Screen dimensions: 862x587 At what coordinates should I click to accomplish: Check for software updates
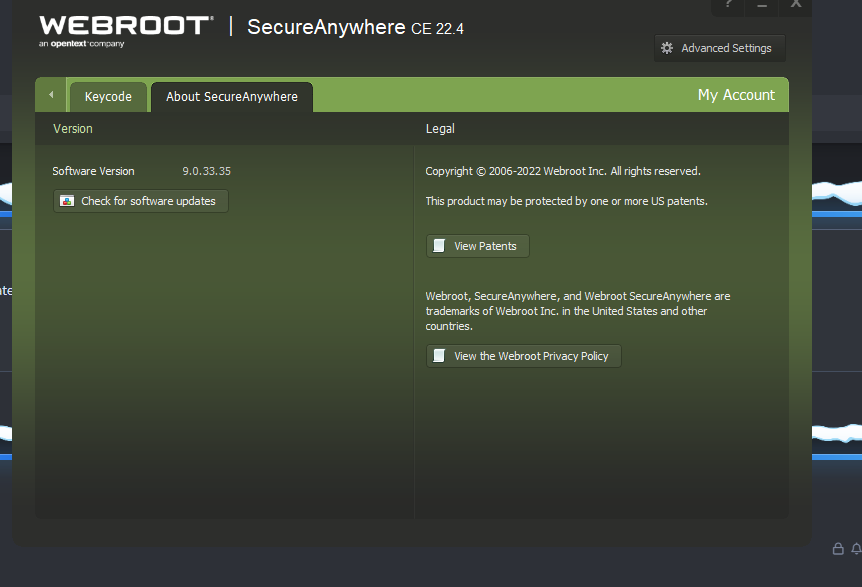pos(148,201)
